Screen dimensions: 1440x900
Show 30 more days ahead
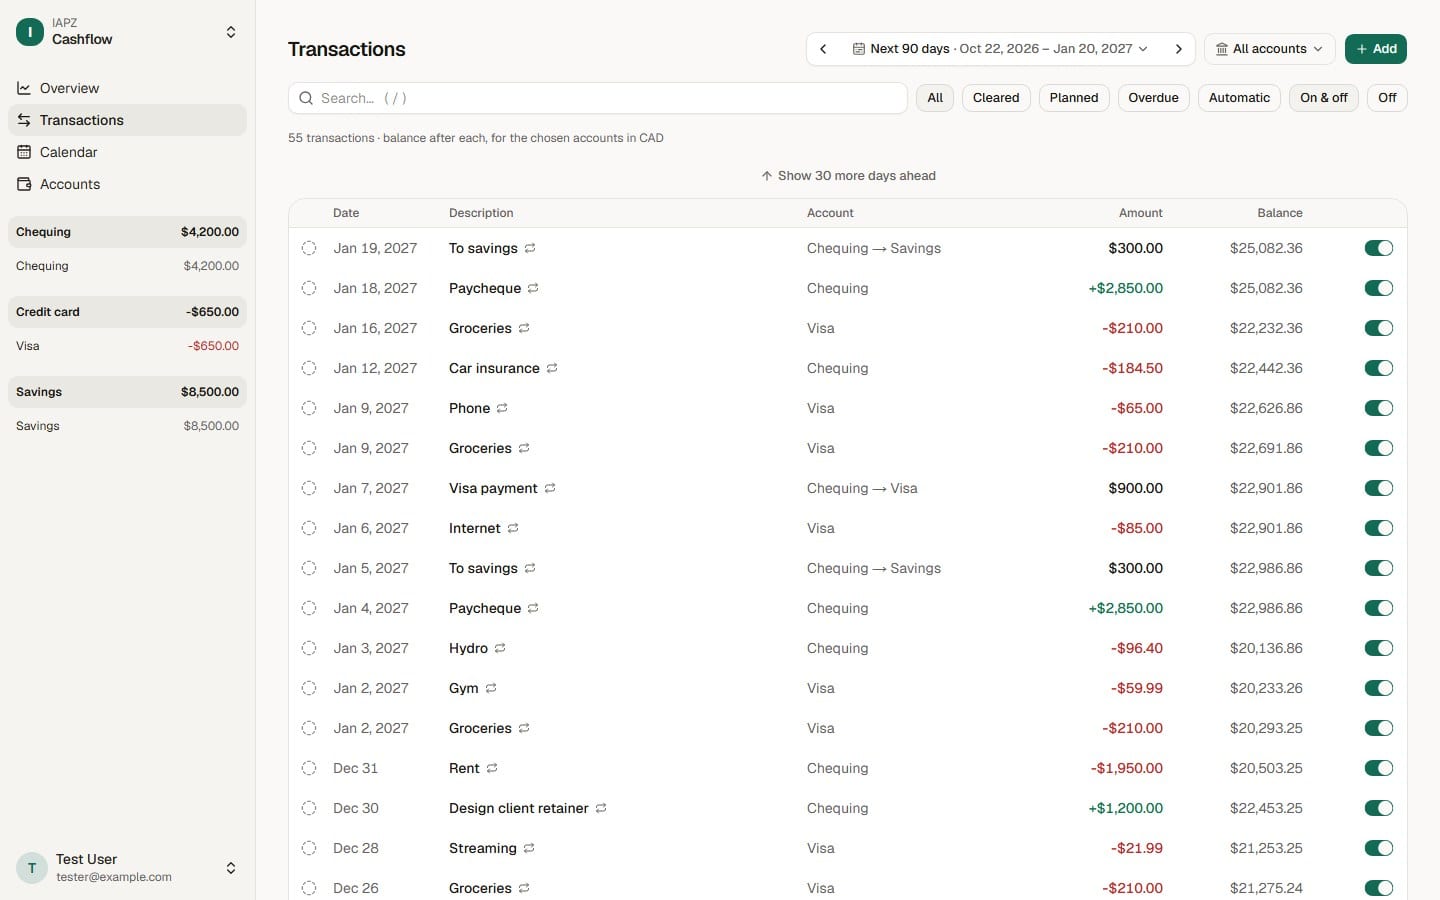[848, 176]
